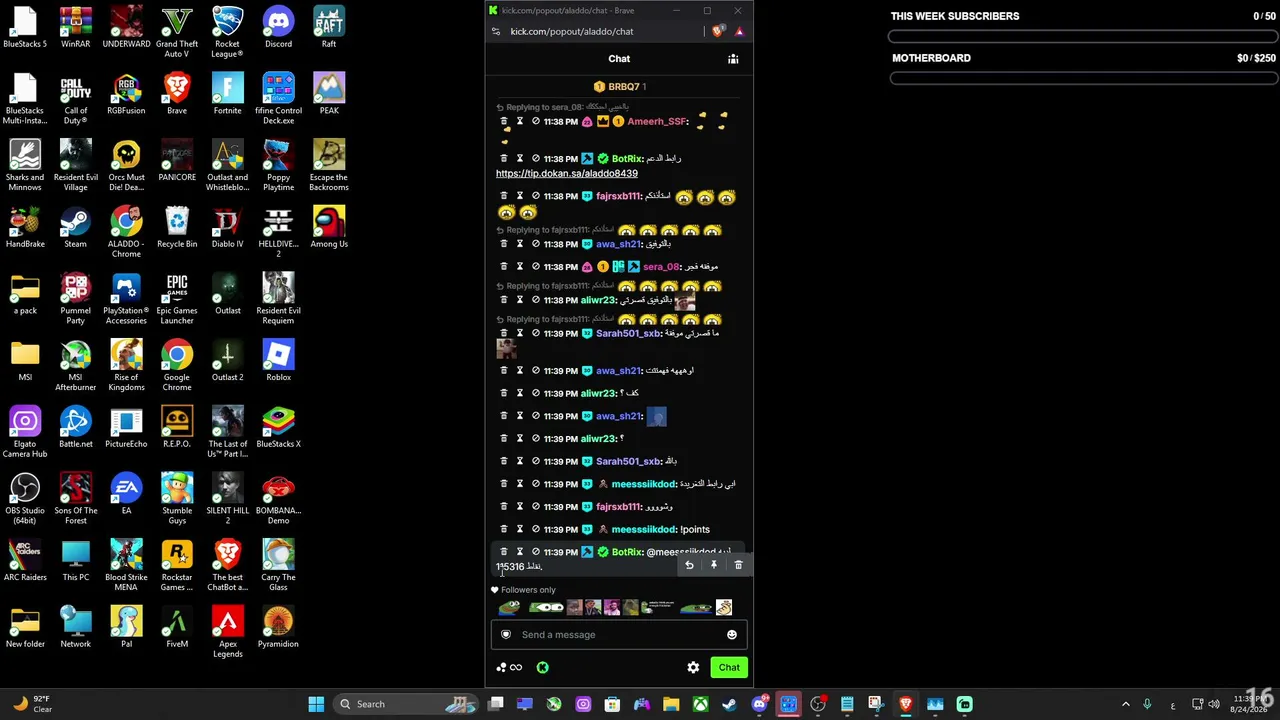Ban Ameerh_SSF using the circle-slash icon
Viewport: 1280px width, 720px height.
click(x=536, y=121)
